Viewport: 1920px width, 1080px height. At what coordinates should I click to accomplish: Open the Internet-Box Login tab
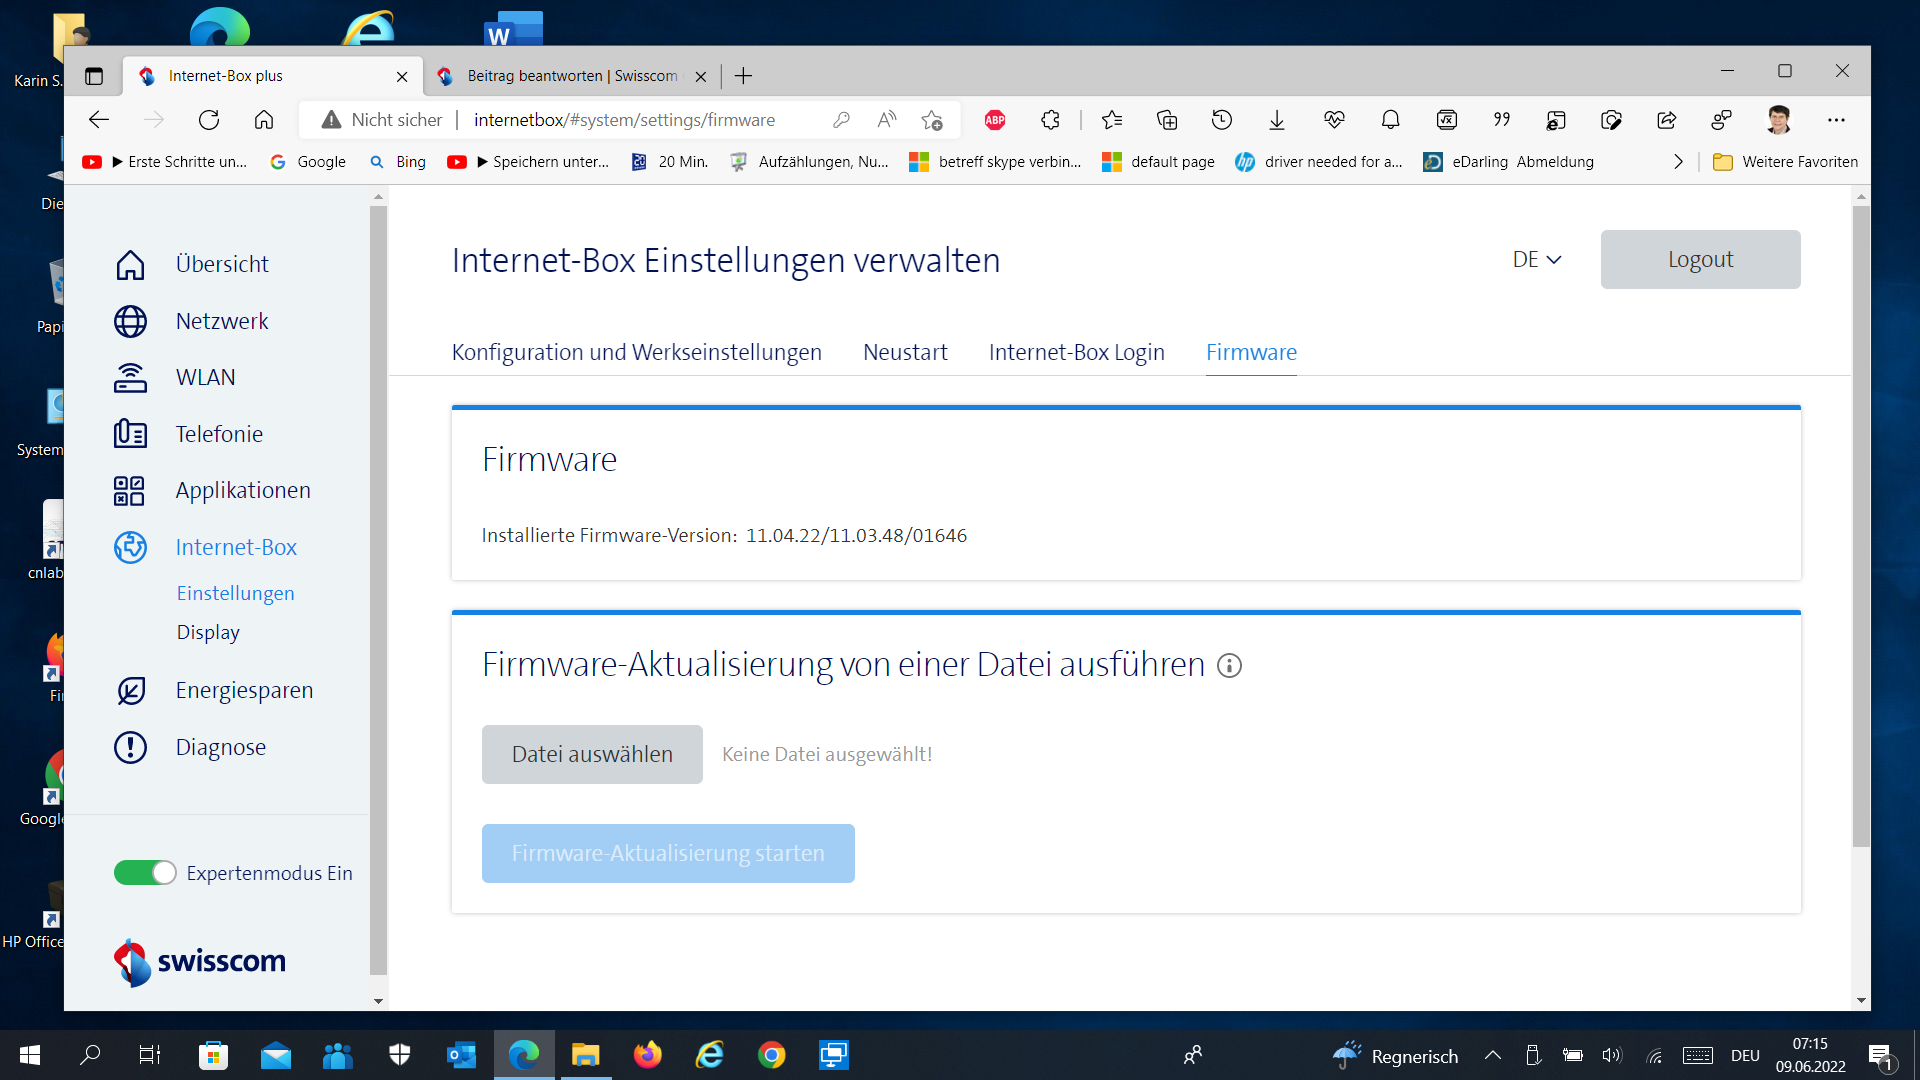tap(1076, 352)
